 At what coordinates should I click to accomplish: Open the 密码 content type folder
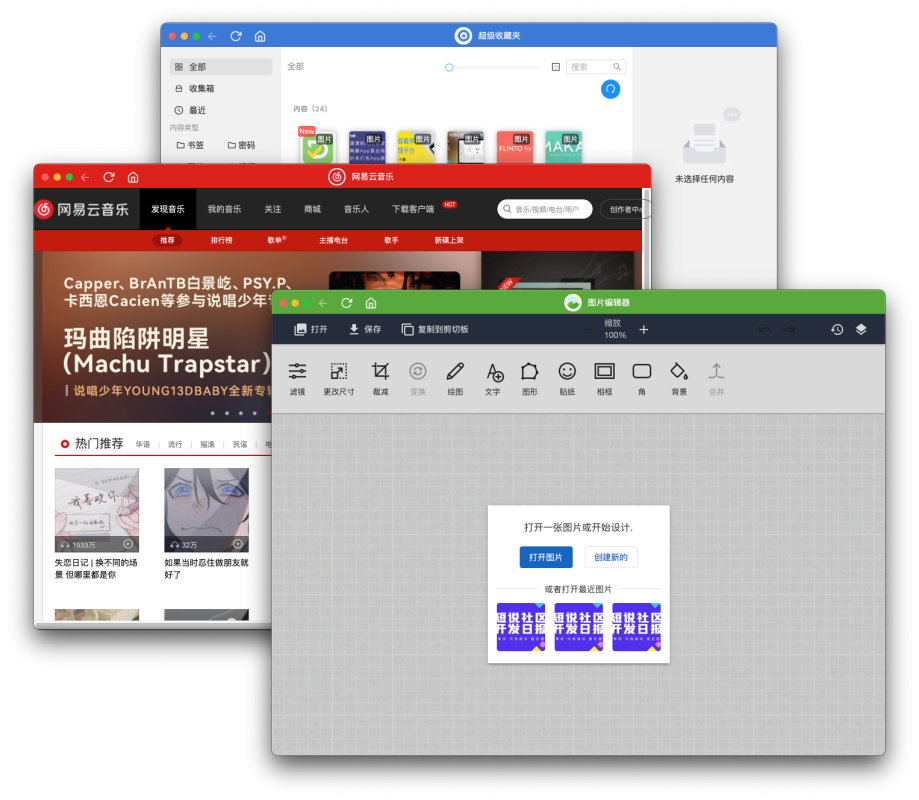pyautogui.click(x=241, y=145)
